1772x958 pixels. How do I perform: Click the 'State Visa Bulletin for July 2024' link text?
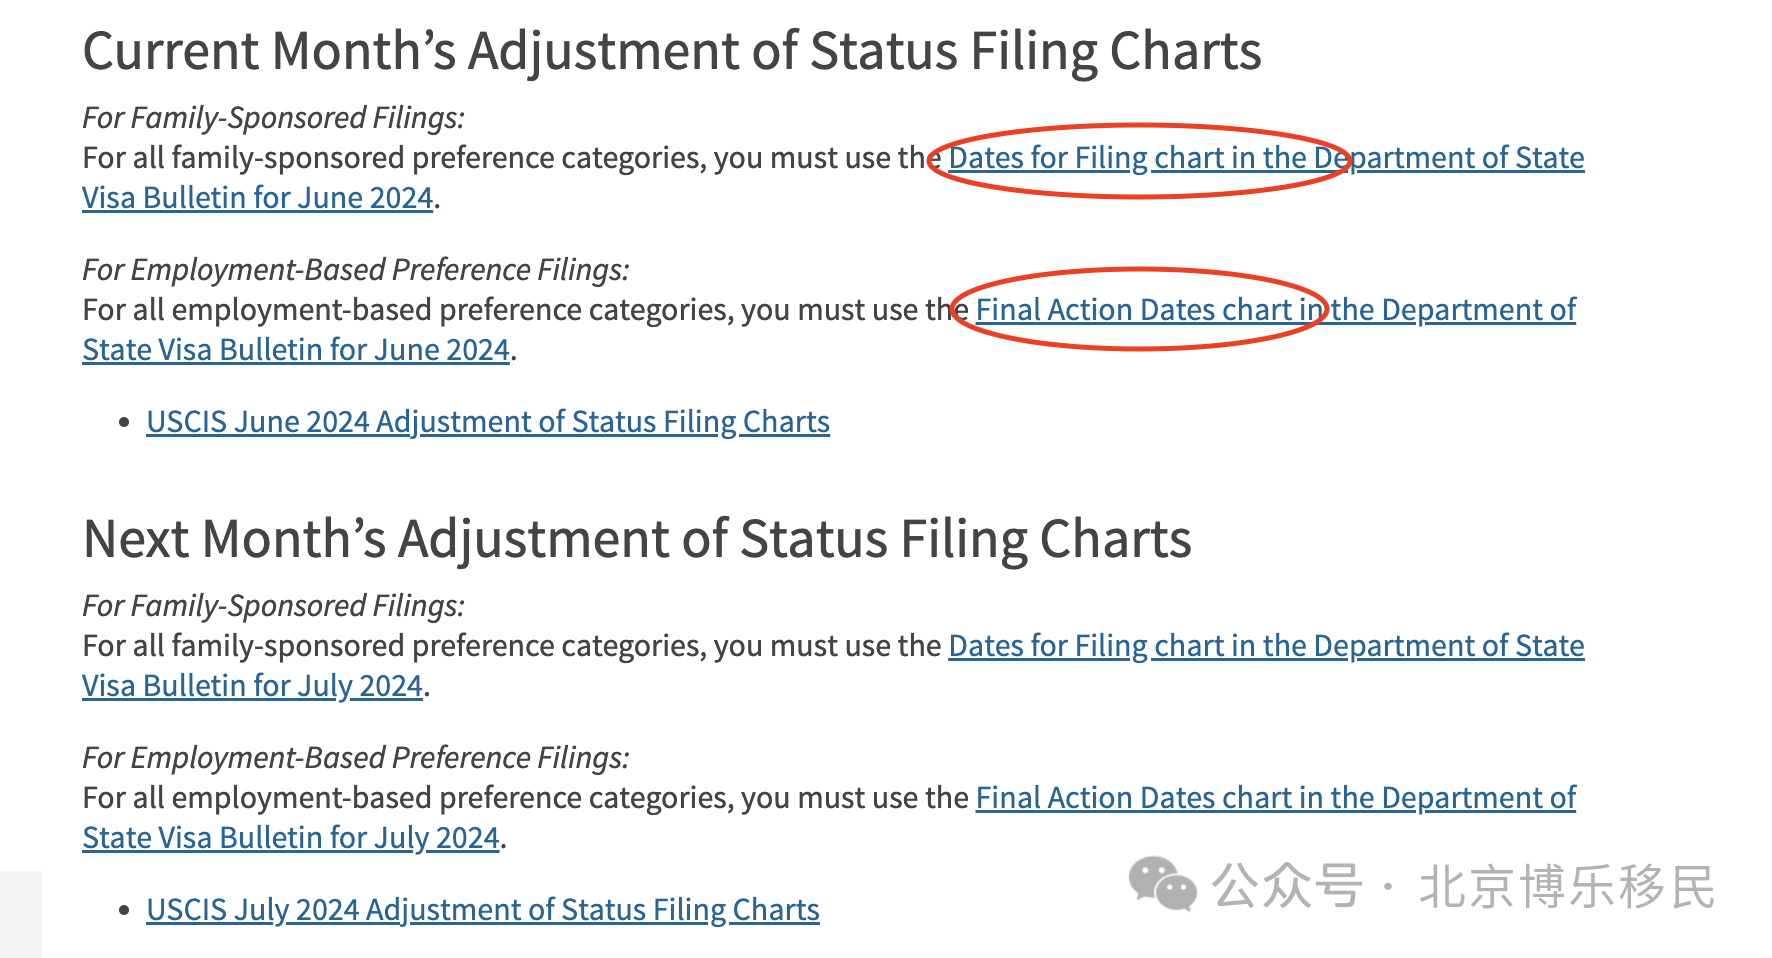pos(291,838)
